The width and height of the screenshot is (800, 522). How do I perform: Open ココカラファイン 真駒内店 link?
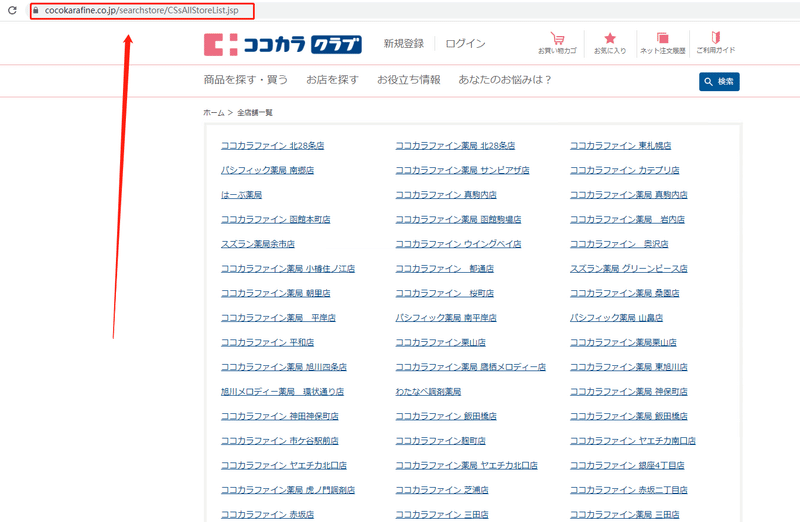[446, 194]
